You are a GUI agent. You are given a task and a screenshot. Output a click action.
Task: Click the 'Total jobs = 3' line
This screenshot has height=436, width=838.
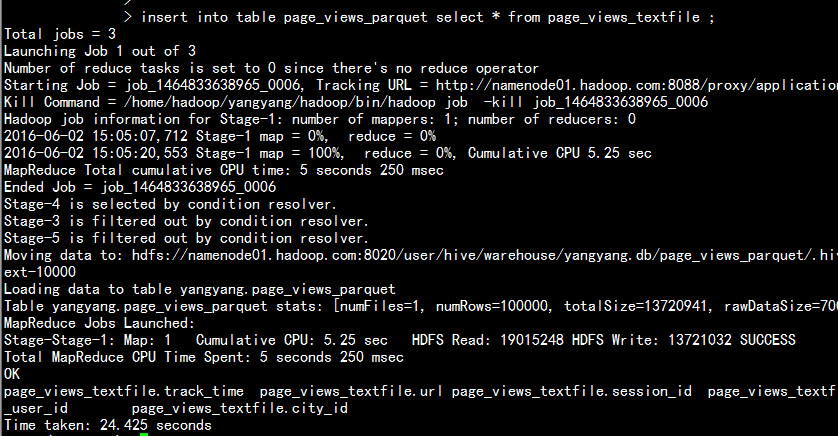60,34
